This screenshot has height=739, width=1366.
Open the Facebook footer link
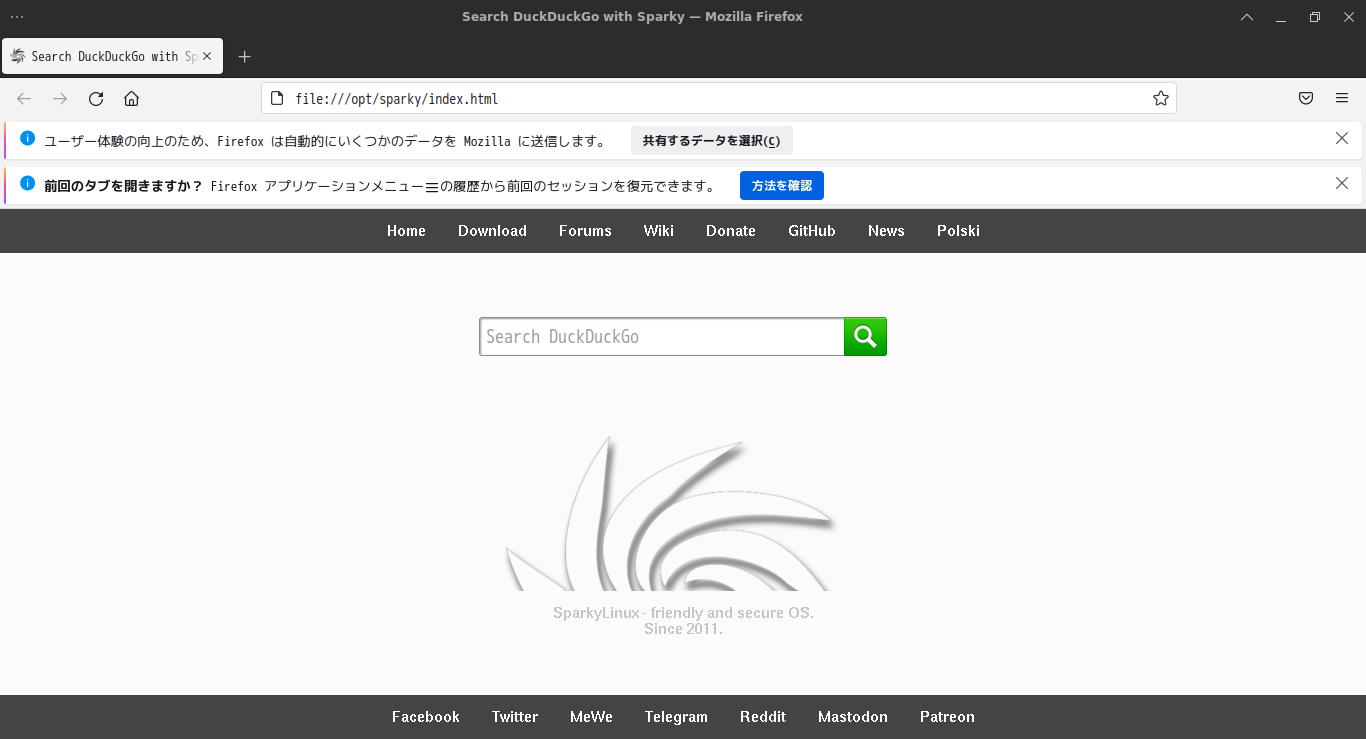coord(426,717)
